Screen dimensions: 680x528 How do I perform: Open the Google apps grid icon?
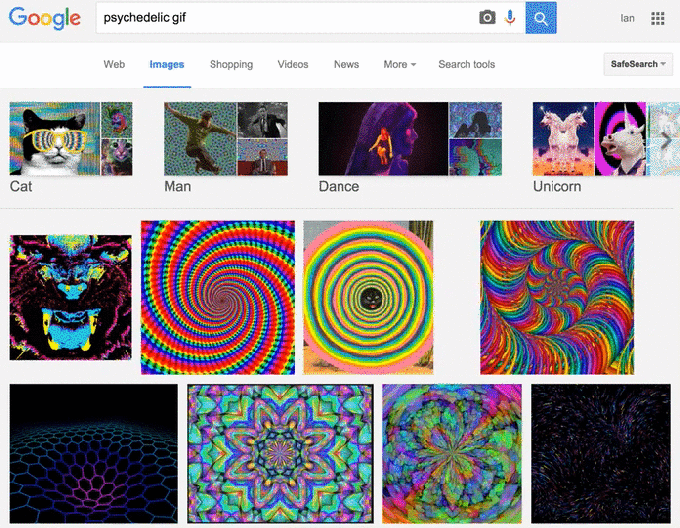point(658,18)
